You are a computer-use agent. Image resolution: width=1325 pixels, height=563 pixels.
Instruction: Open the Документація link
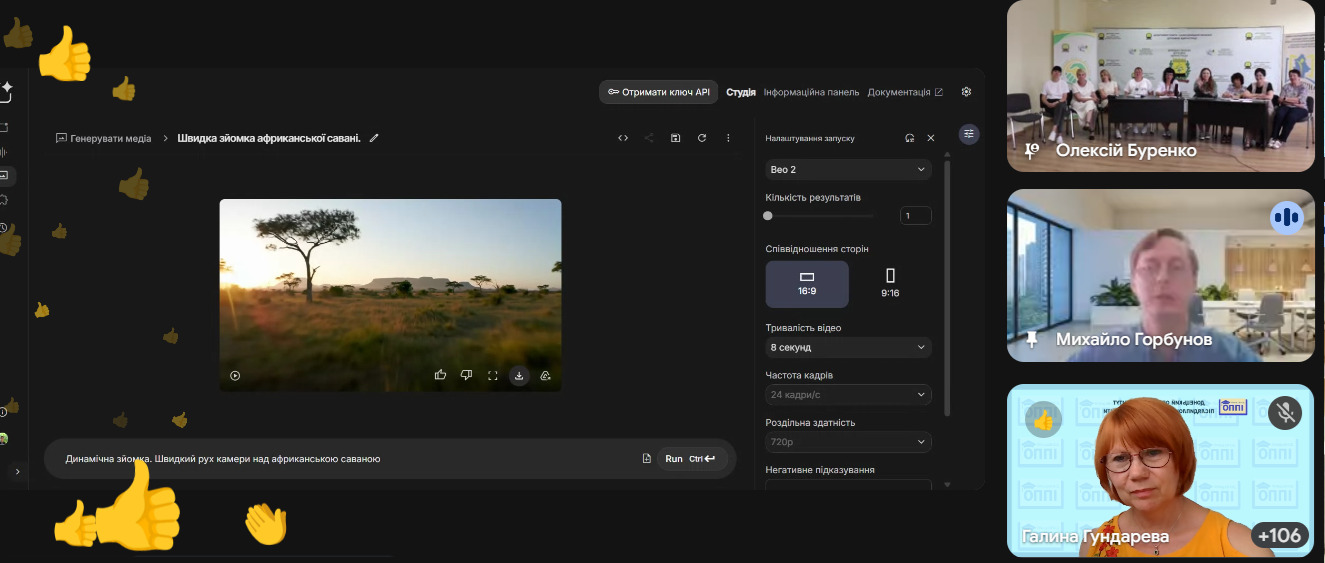[905, 92]
